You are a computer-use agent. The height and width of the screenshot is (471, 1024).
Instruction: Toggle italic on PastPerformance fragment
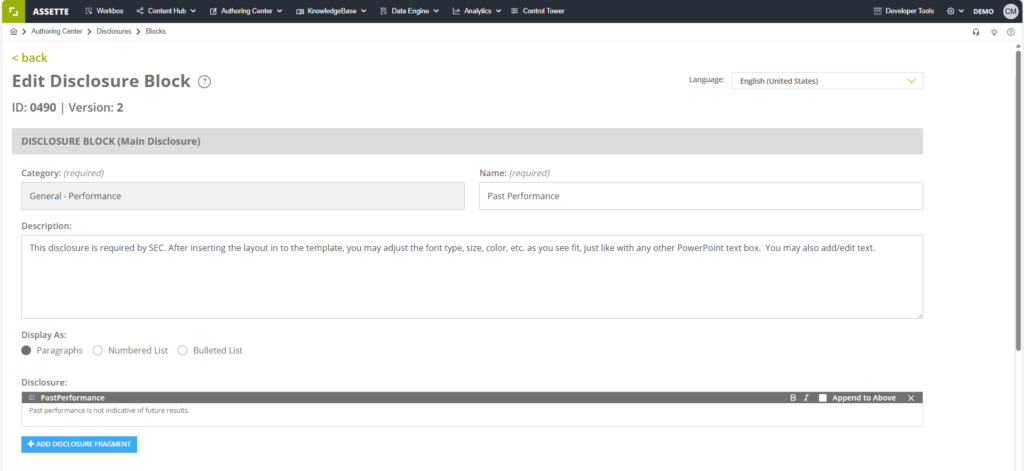pyautogui.click(x=806, y=398)
